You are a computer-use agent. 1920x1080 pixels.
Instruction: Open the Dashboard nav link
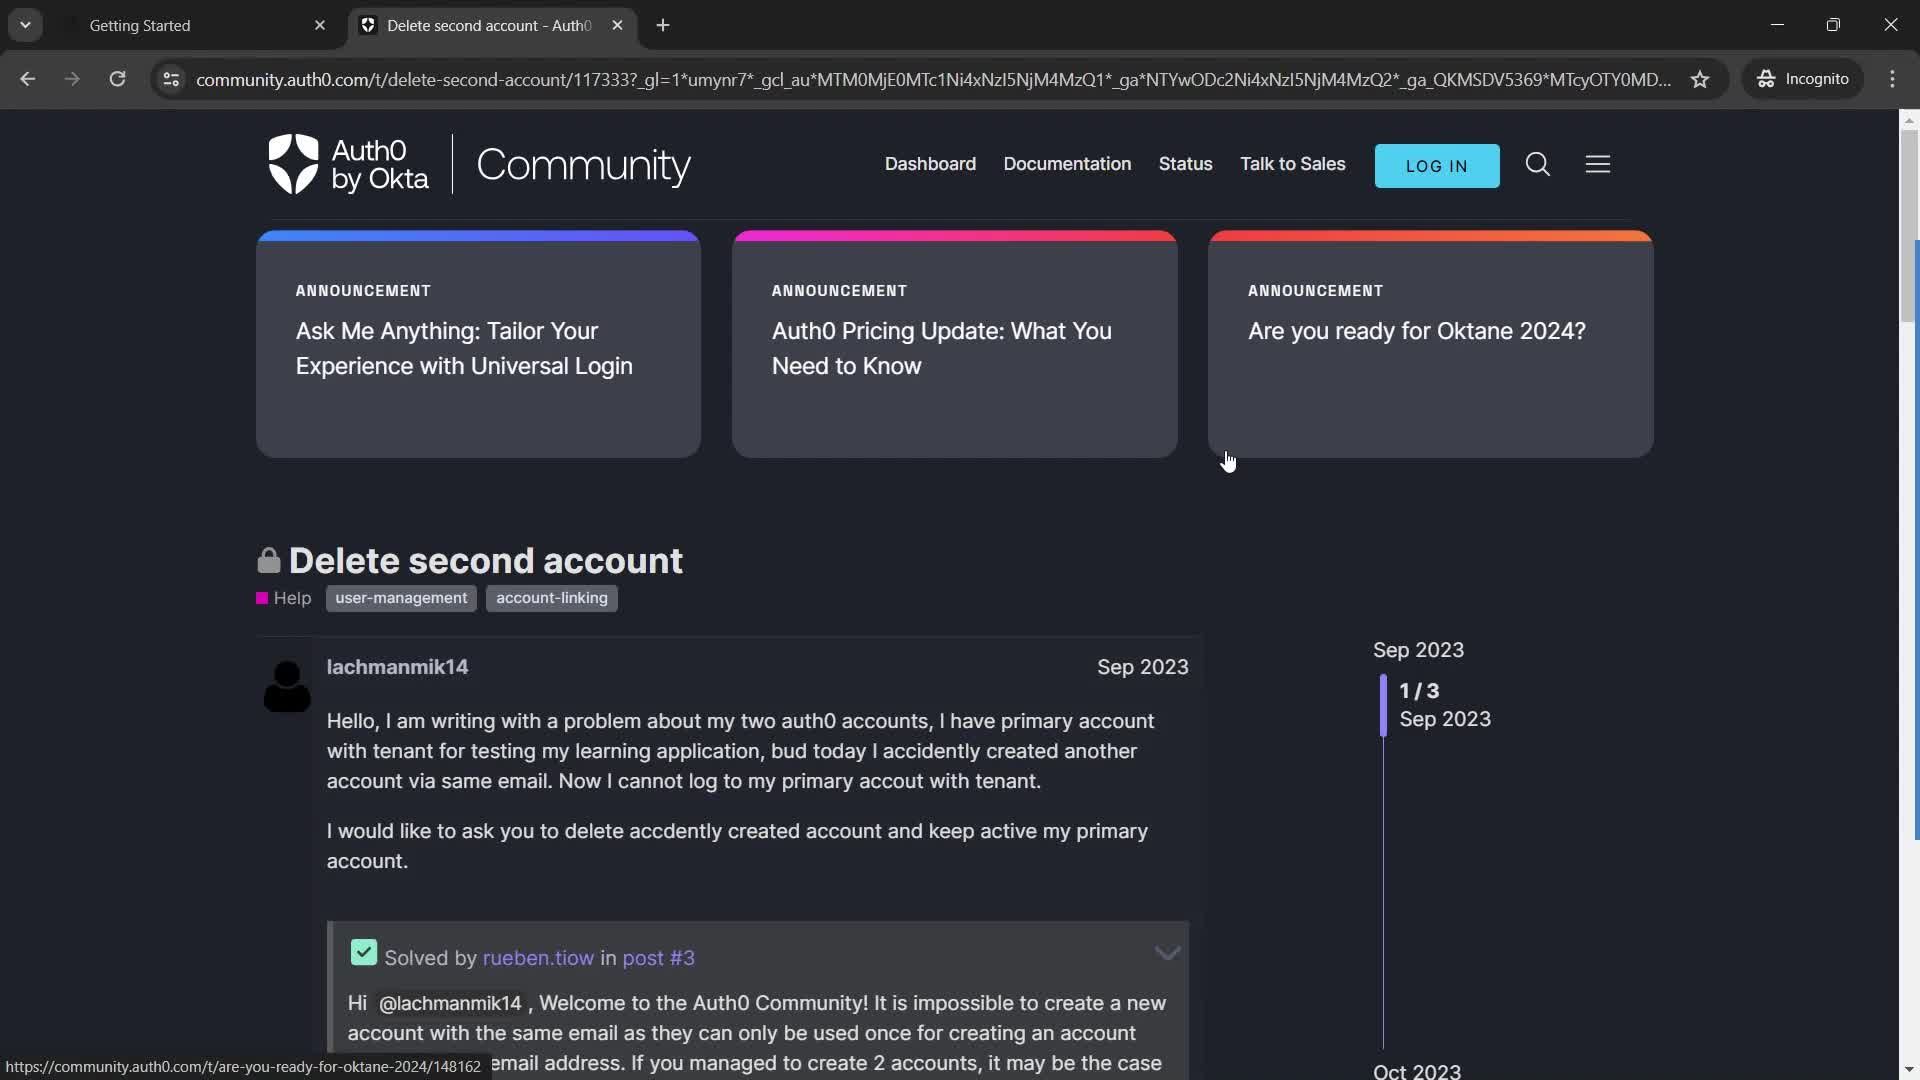[x=930, y=164]
